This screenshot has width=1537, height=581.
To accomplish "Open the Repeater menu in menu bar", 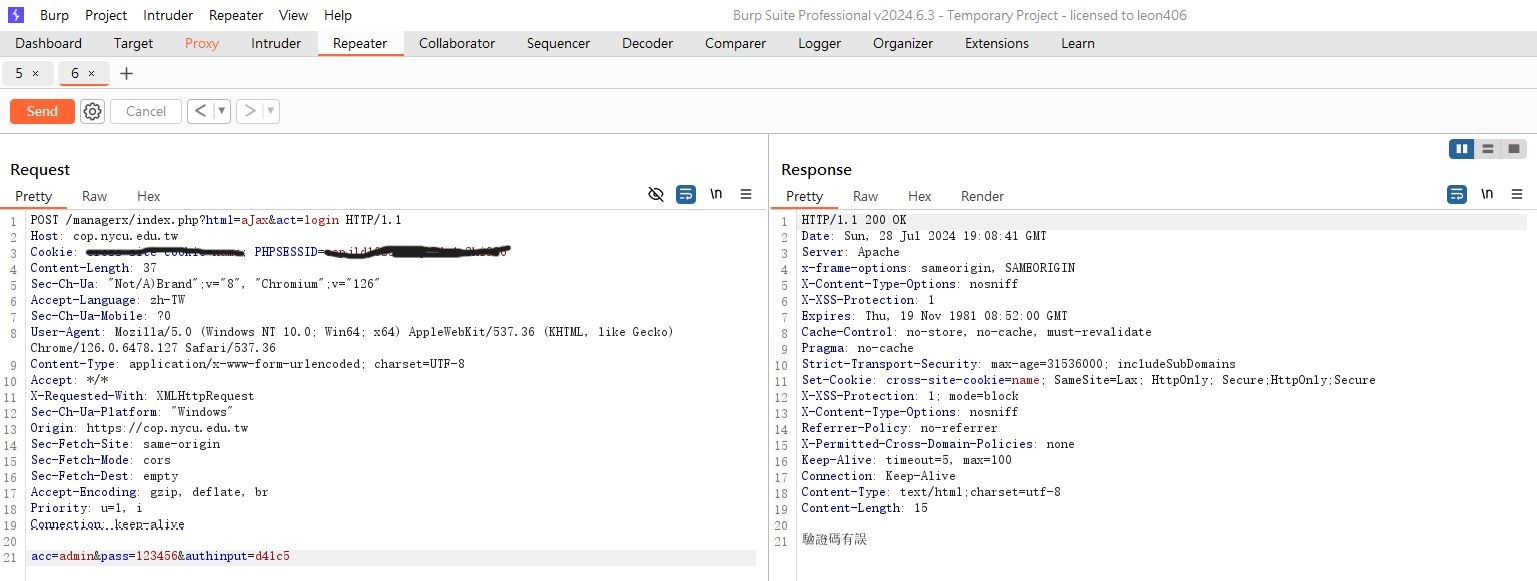I will (236, 15).
